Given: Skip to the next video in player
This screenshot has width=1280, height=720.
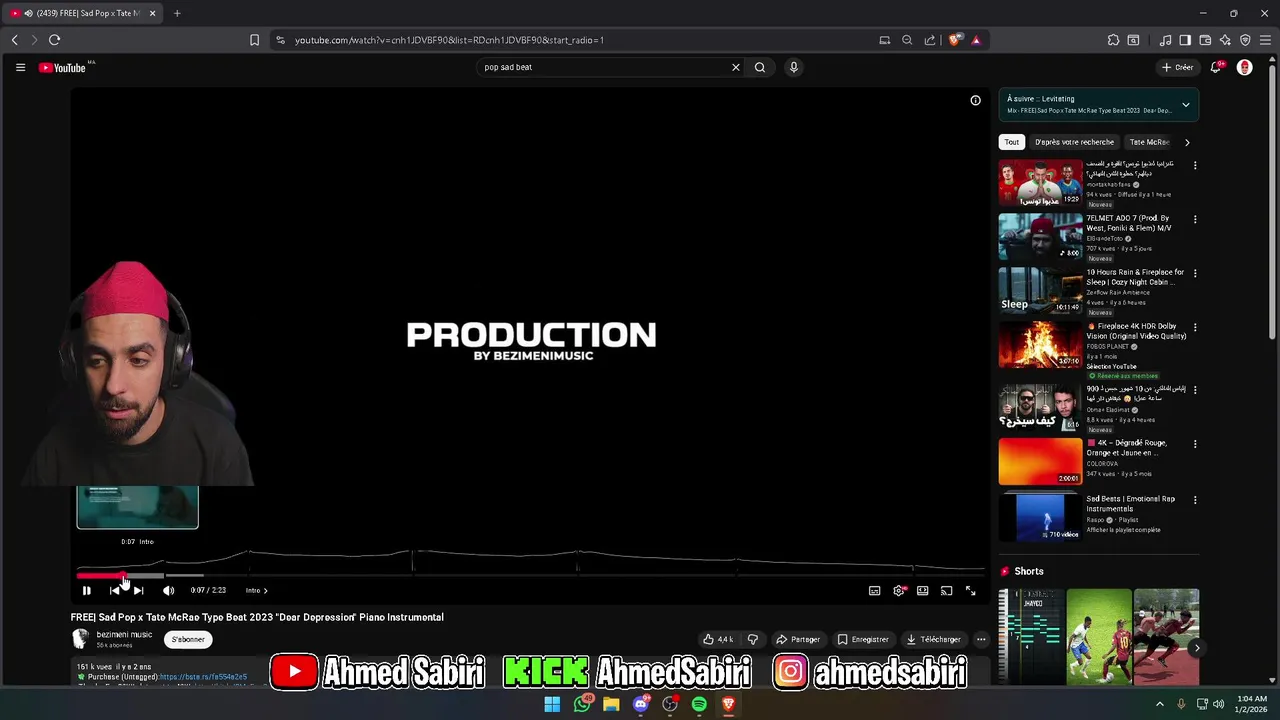Looking at the screenshot, I should click(138, 591).
